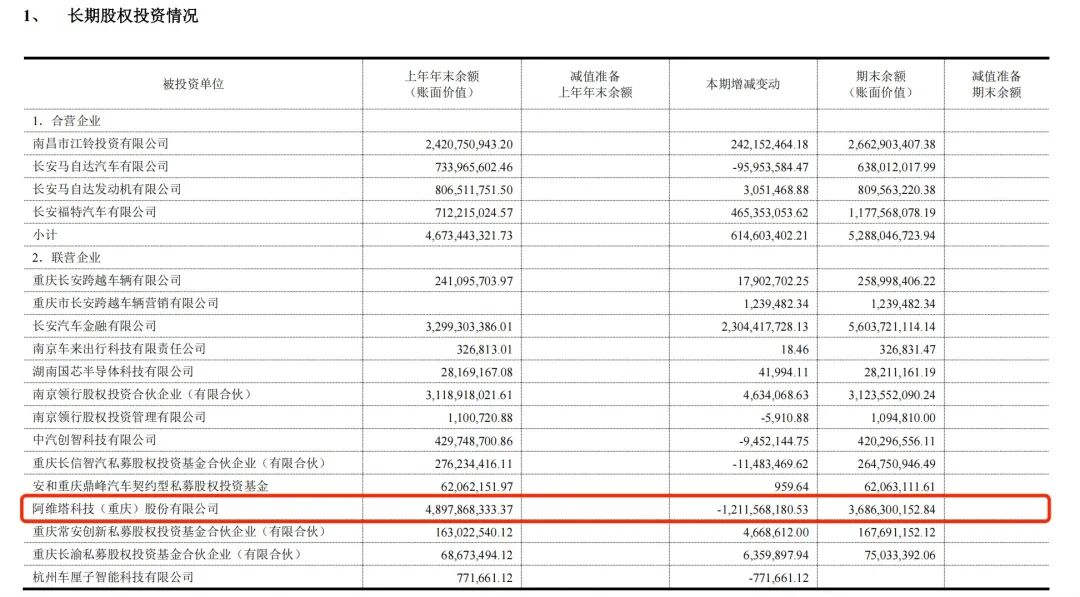Image resolution: width=1080 pixels, height=597 pixels.
Task: Select the subtotal value 5,288,046,723.94
Action: 881,235
